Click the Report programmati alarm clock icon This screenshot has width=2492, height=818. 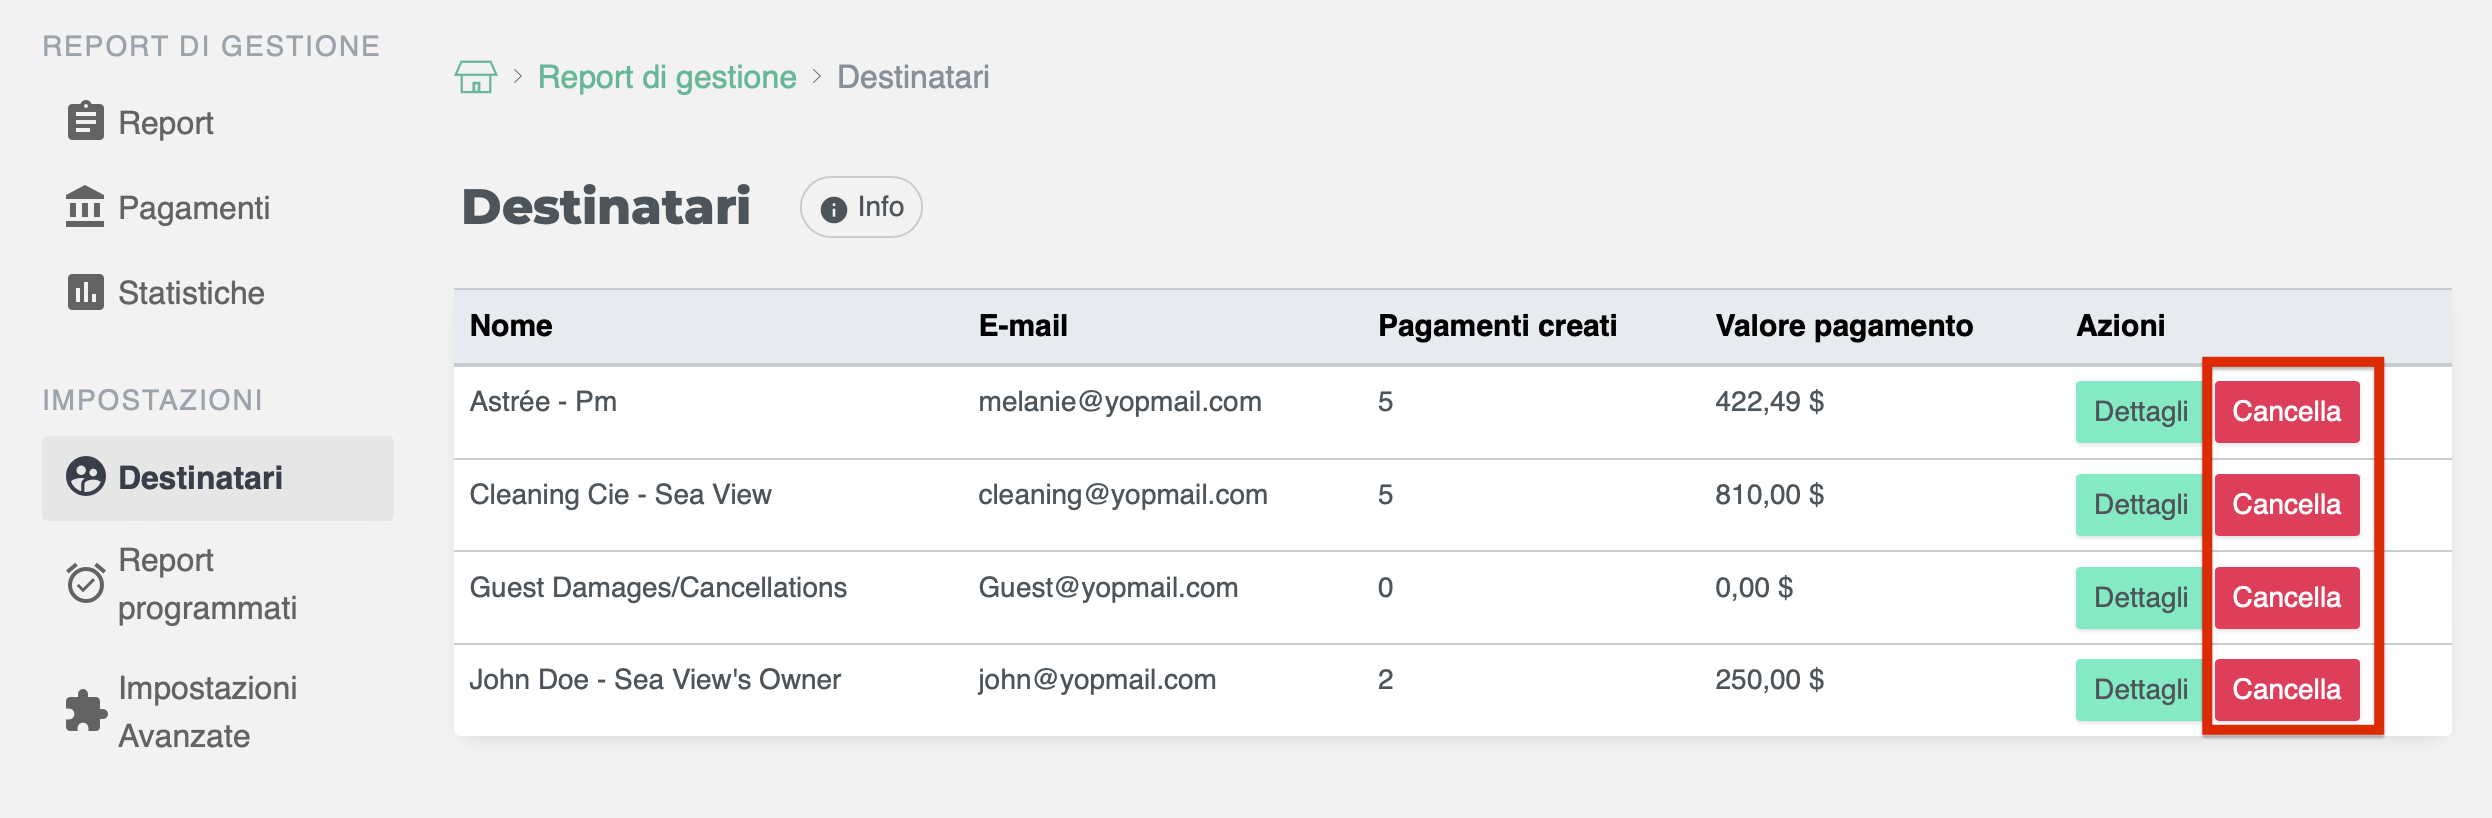point(86,583)
